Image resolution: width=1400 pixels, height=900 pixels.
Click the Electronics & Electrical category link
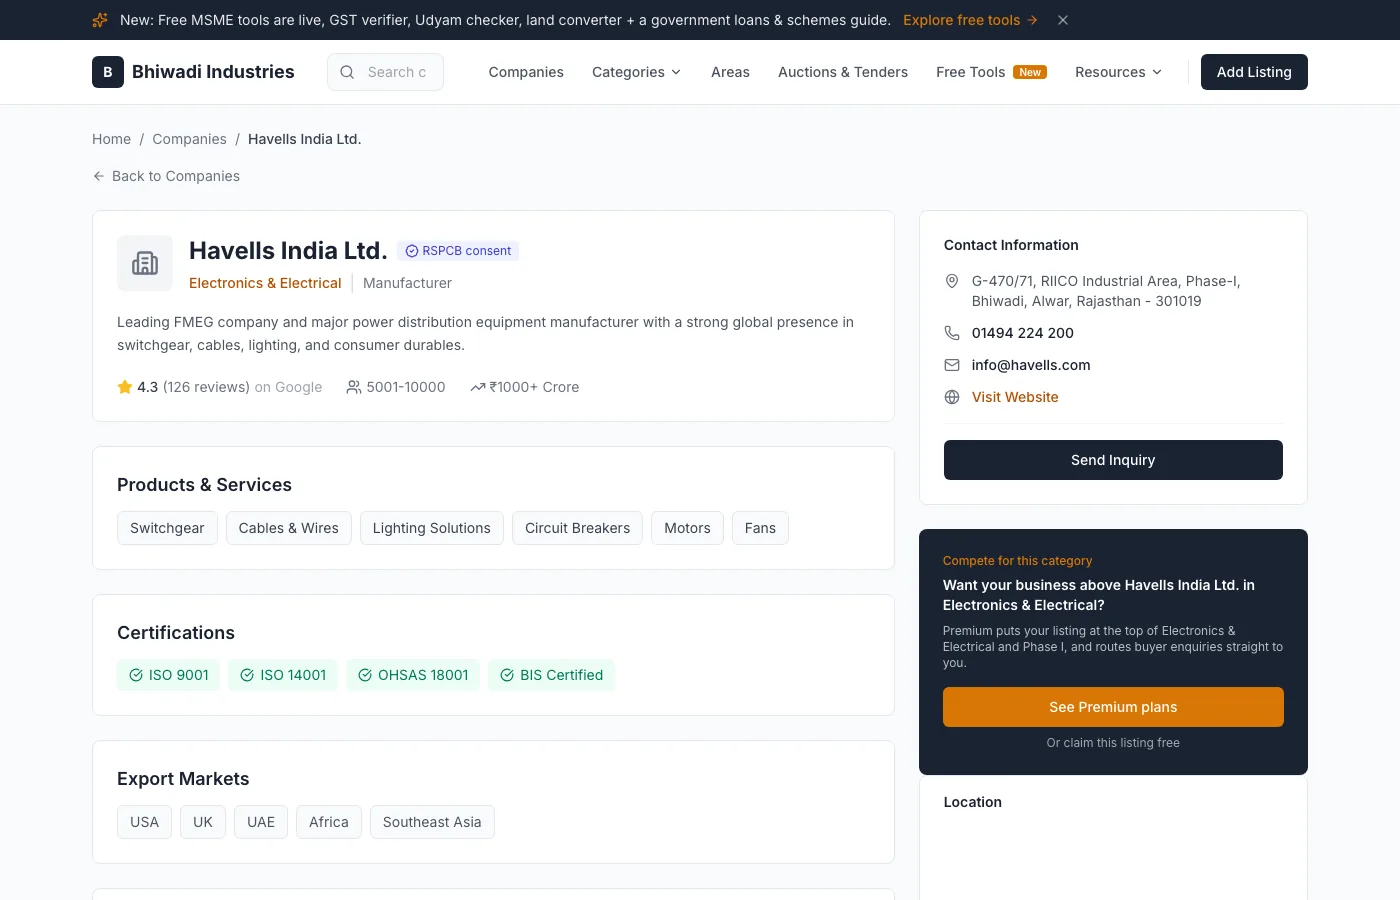point(265,283)
